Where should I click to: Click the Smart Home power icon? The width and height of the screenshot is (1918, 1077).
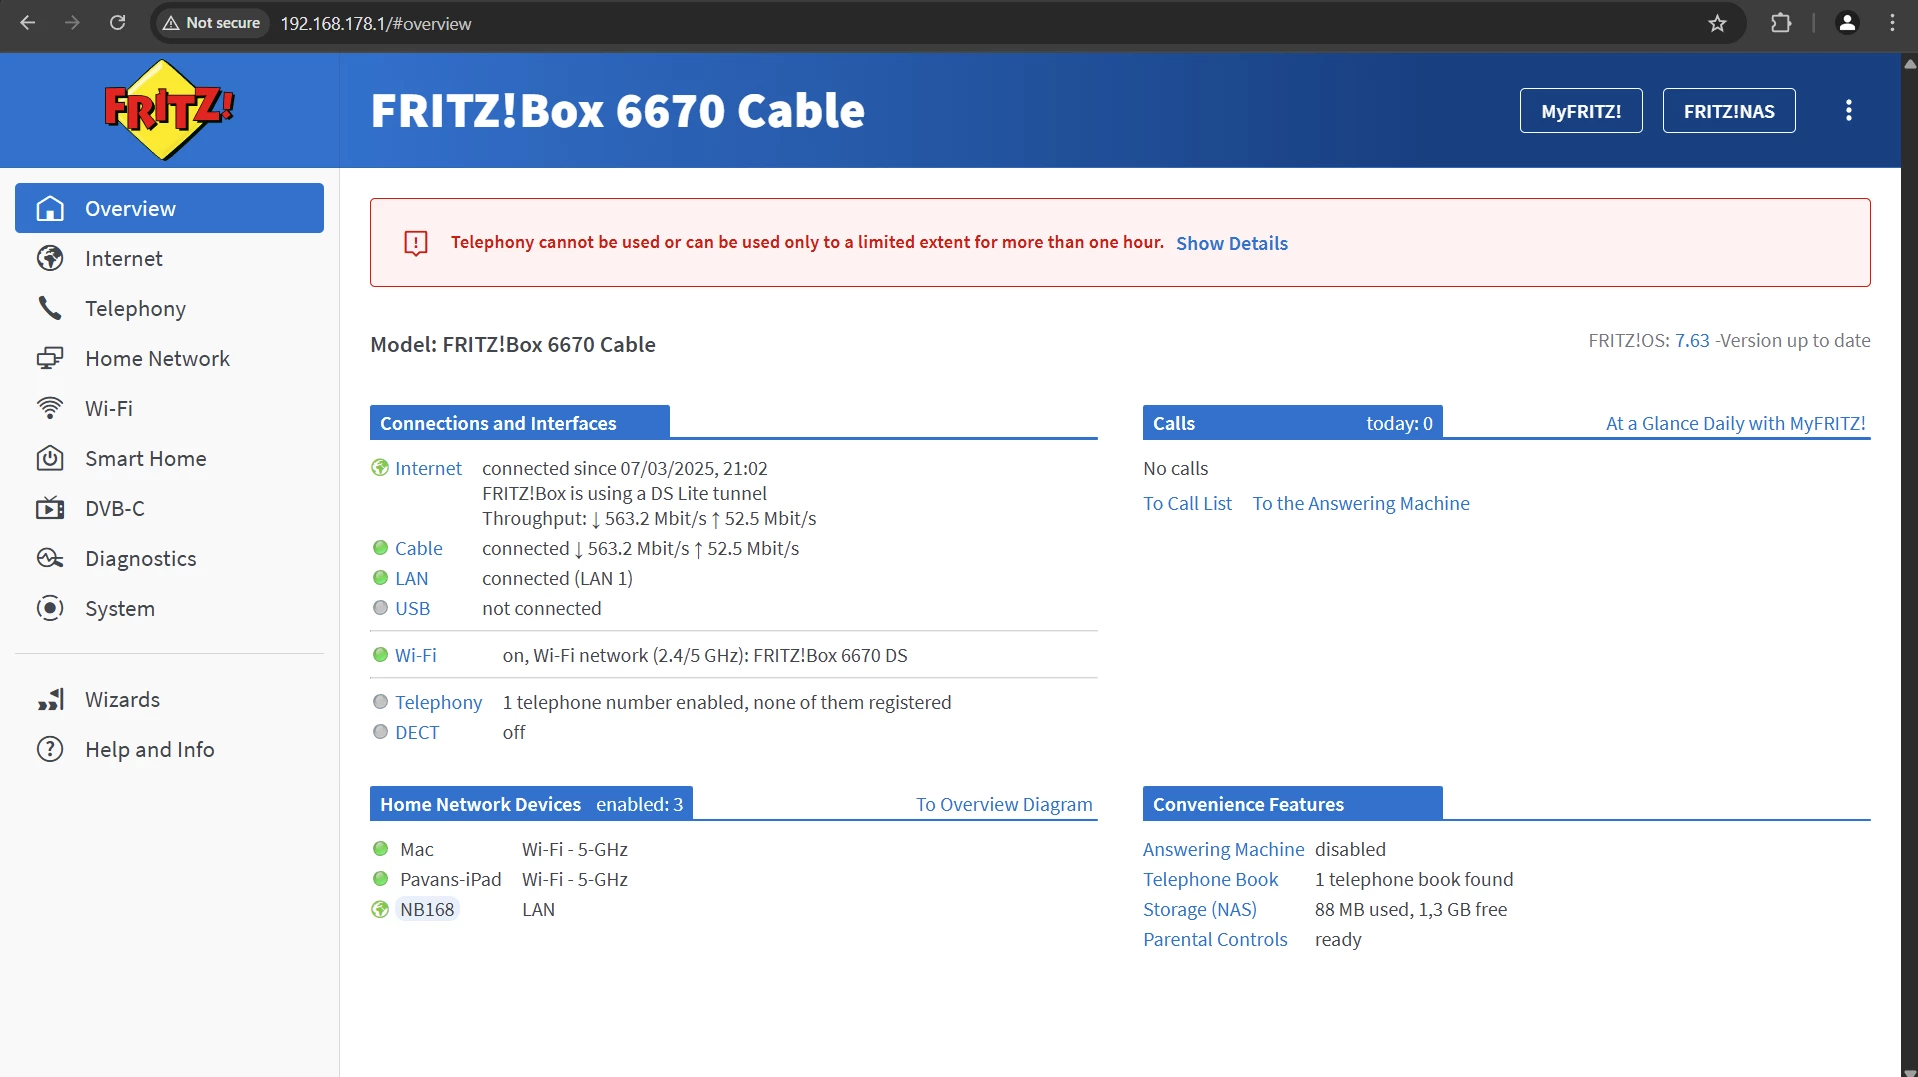point(50,458)
